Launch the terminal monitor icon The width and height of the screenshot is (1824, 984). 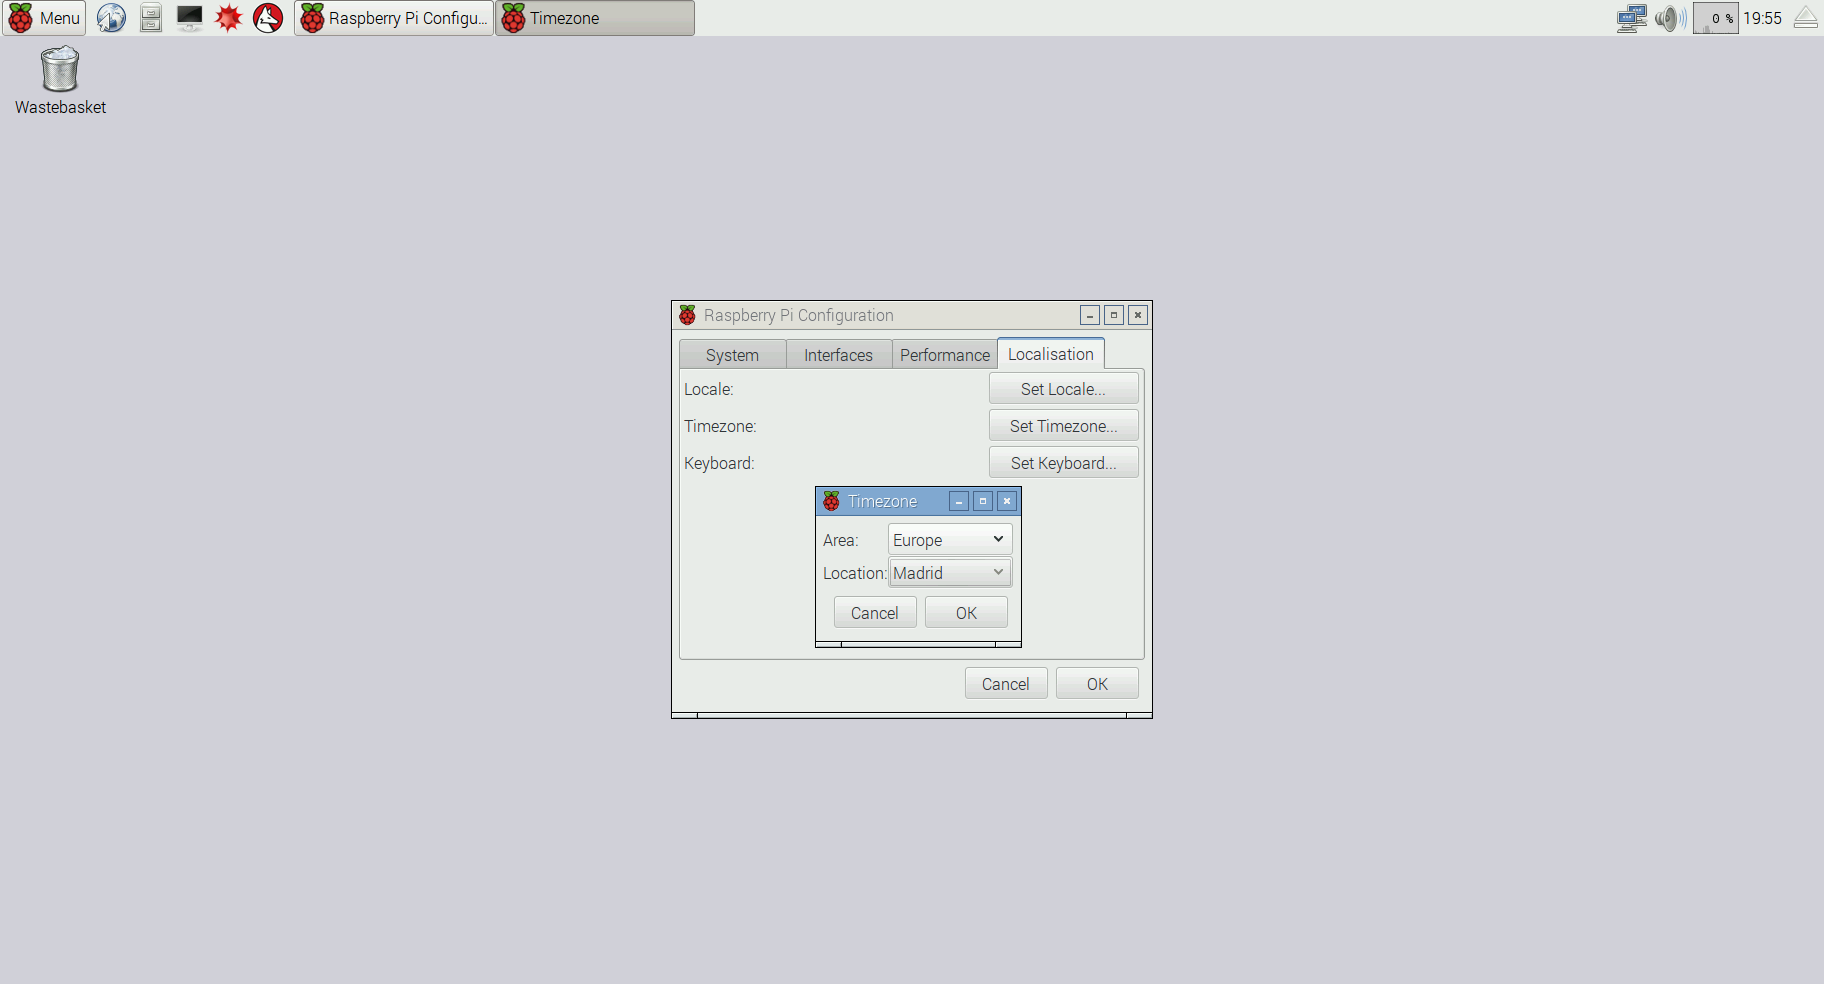click(x=189, y=18)
